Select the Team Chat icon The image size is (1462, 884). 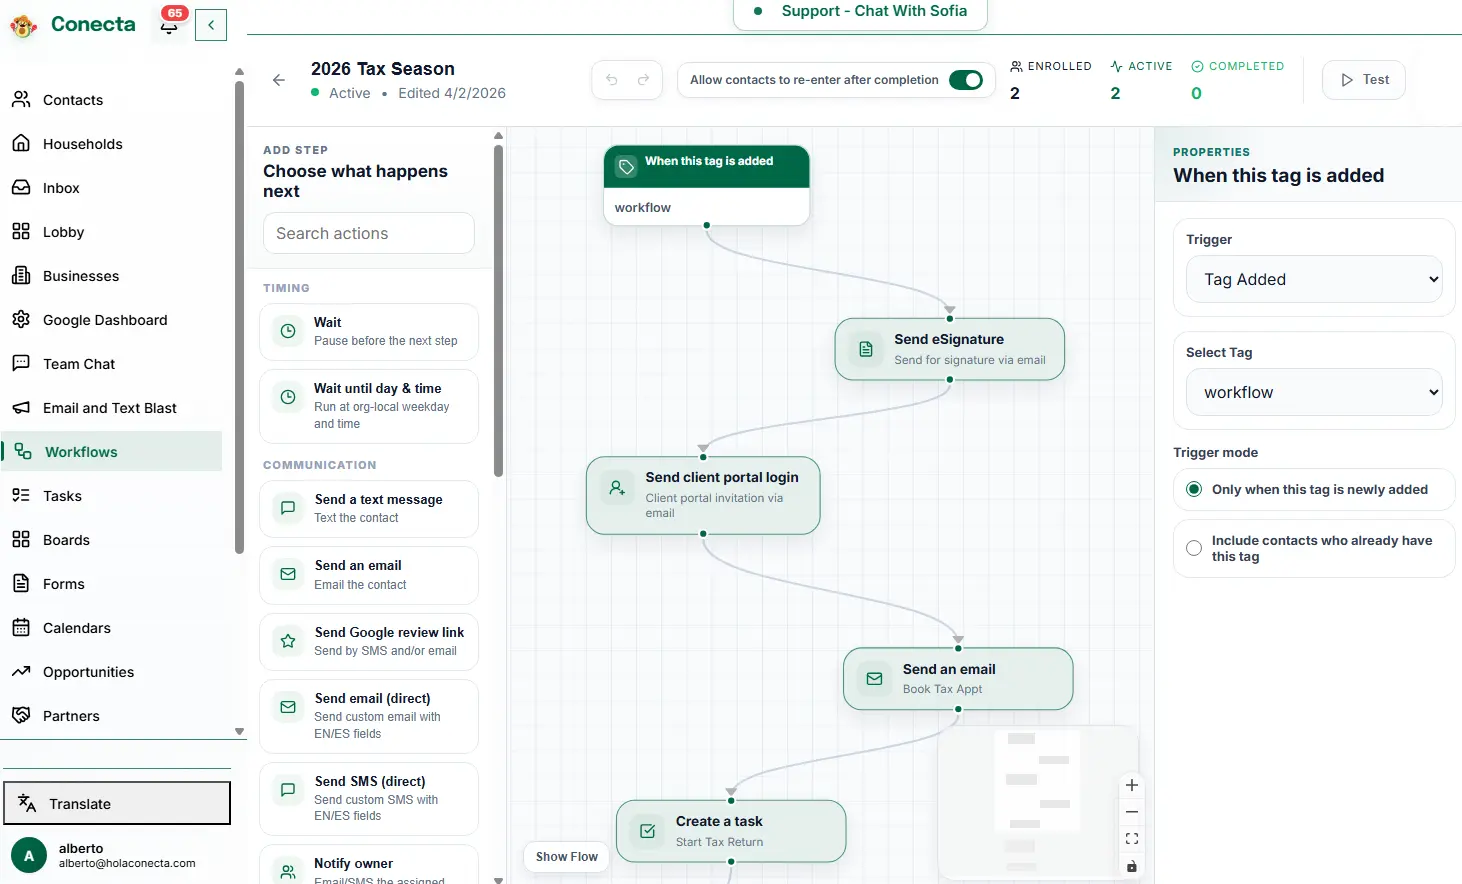coord(21,363)
